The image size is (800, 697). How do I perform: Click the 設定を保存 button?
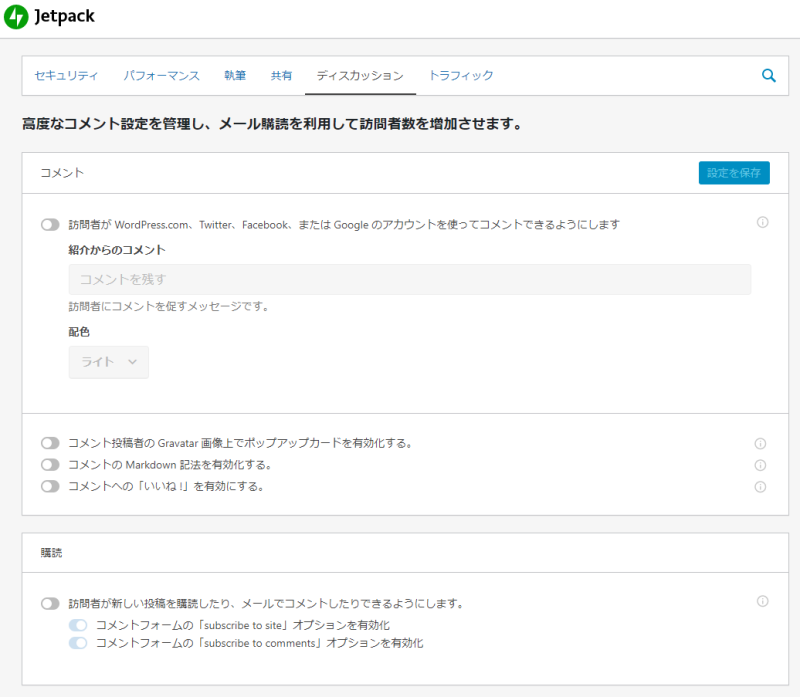pyautogui.click(x=733, y=173)
